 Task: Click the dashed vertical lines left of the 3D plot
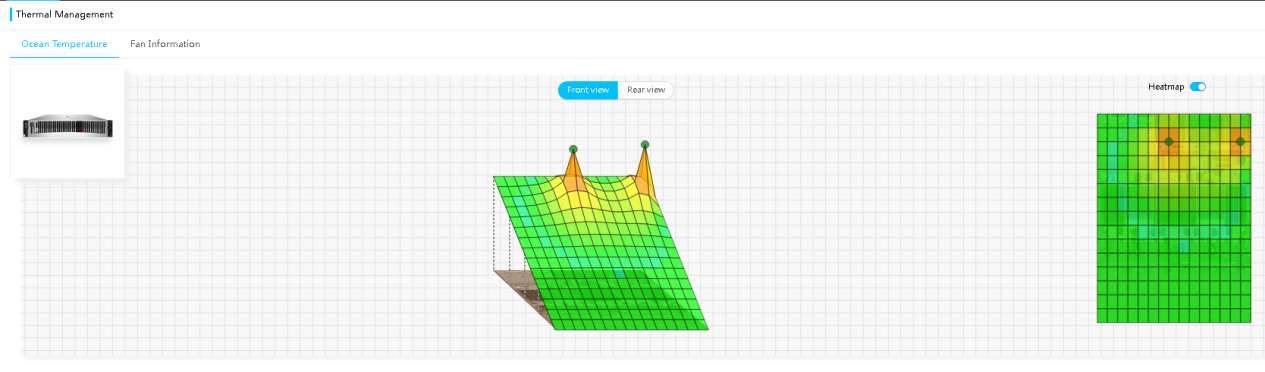[x=502, y=224]
